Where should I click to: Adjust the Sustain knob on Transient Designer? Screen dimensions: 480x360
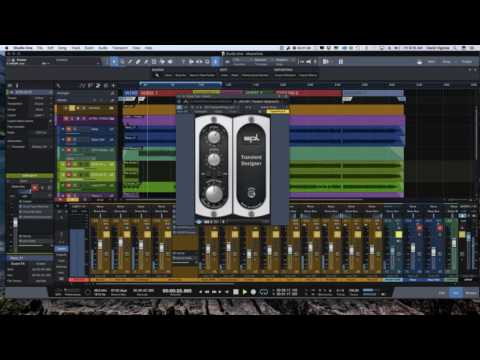214,160
